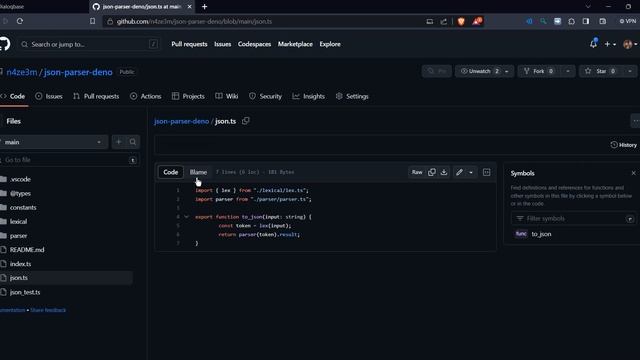Download the raw file icon
The width and height of the screenshot is (640, 360).
pos(444,172)
